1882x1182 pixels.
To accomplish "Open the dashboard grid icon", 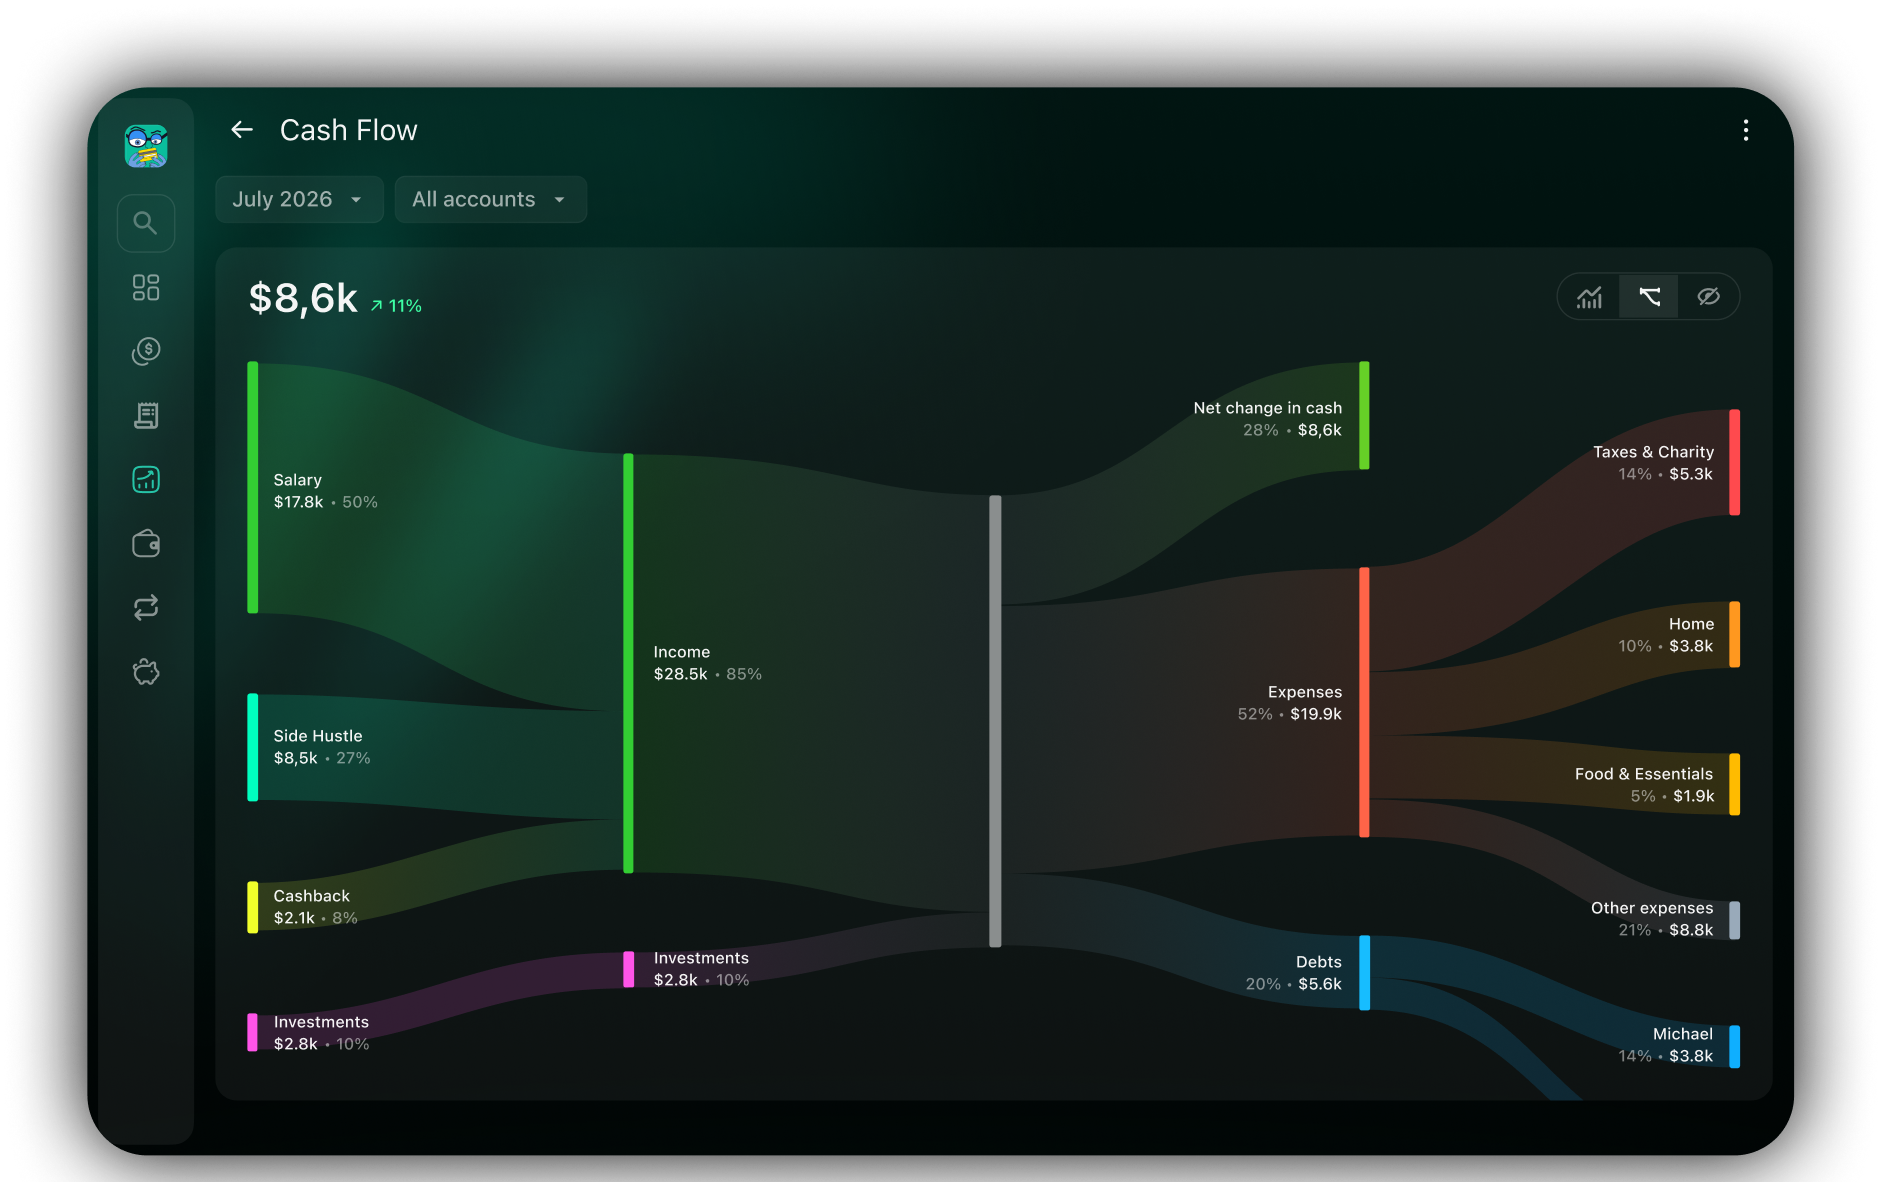I will tap(146, 288).
